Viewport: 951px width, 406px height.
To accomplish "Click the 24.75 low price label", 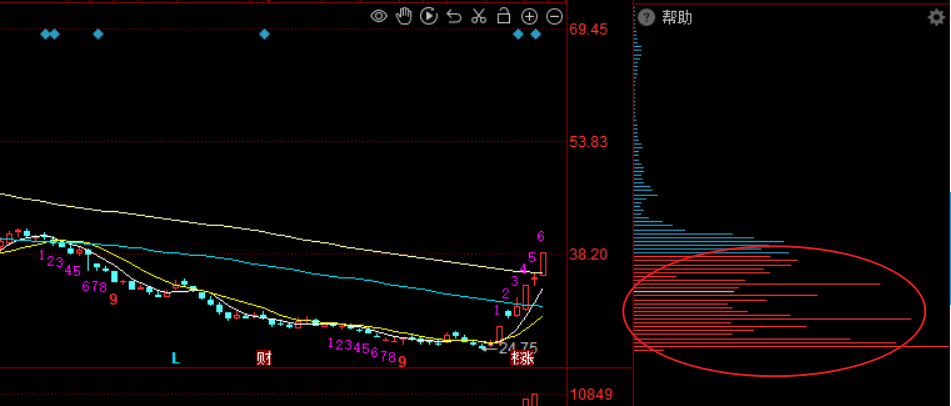I will pos(518,347).
